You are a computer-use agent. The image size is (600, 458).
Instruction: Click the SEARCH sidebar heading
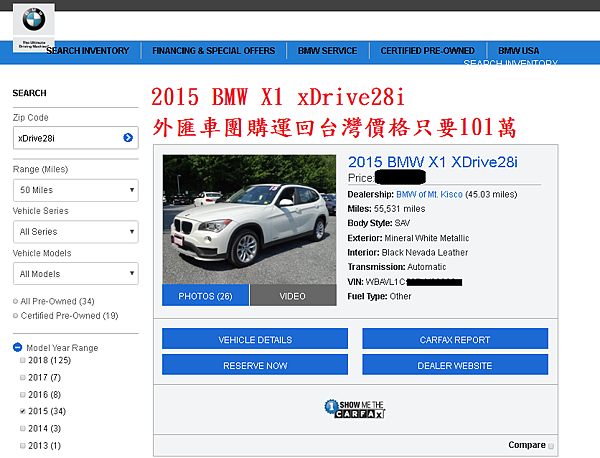click(x=29, y=93)
